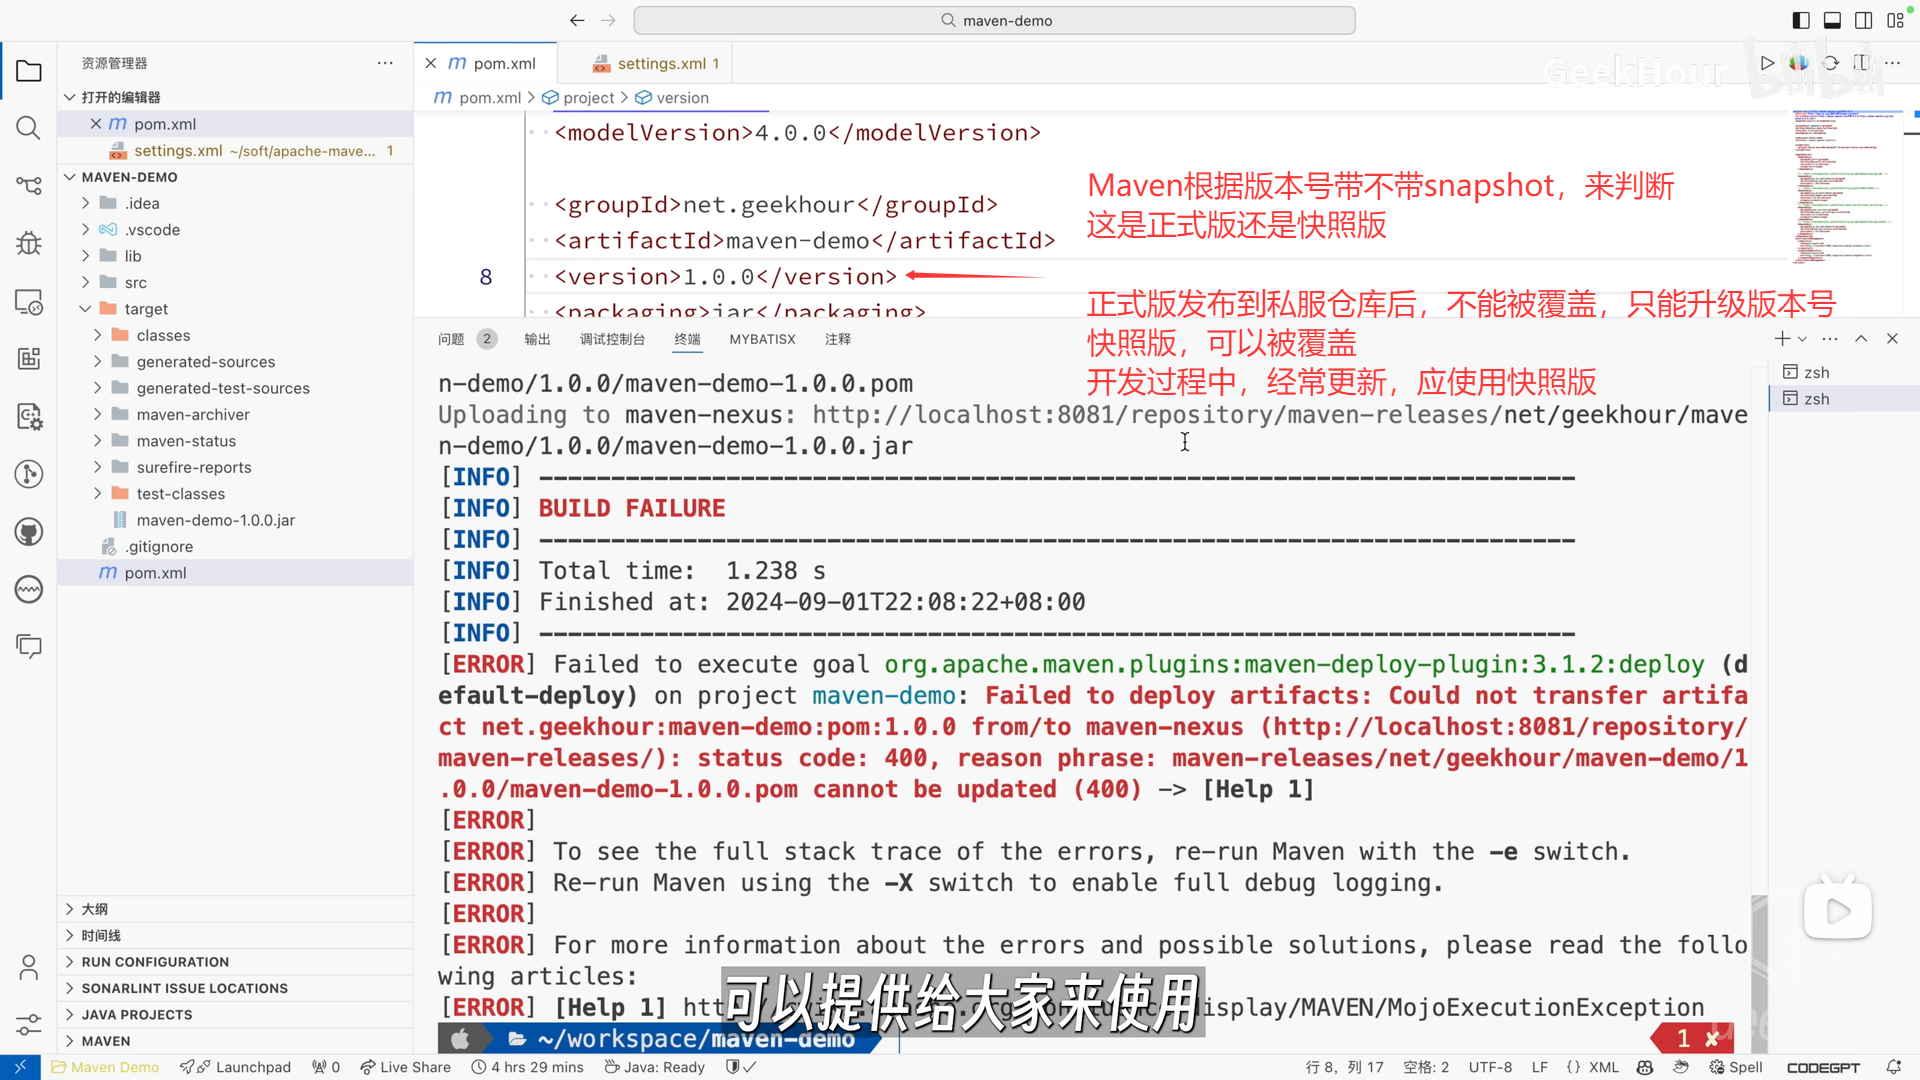Screen dimensions: 1920x1080
Task: Expand the JAVA PROJECTS section
Action: pyautogui.click(x=235, y=1014)
